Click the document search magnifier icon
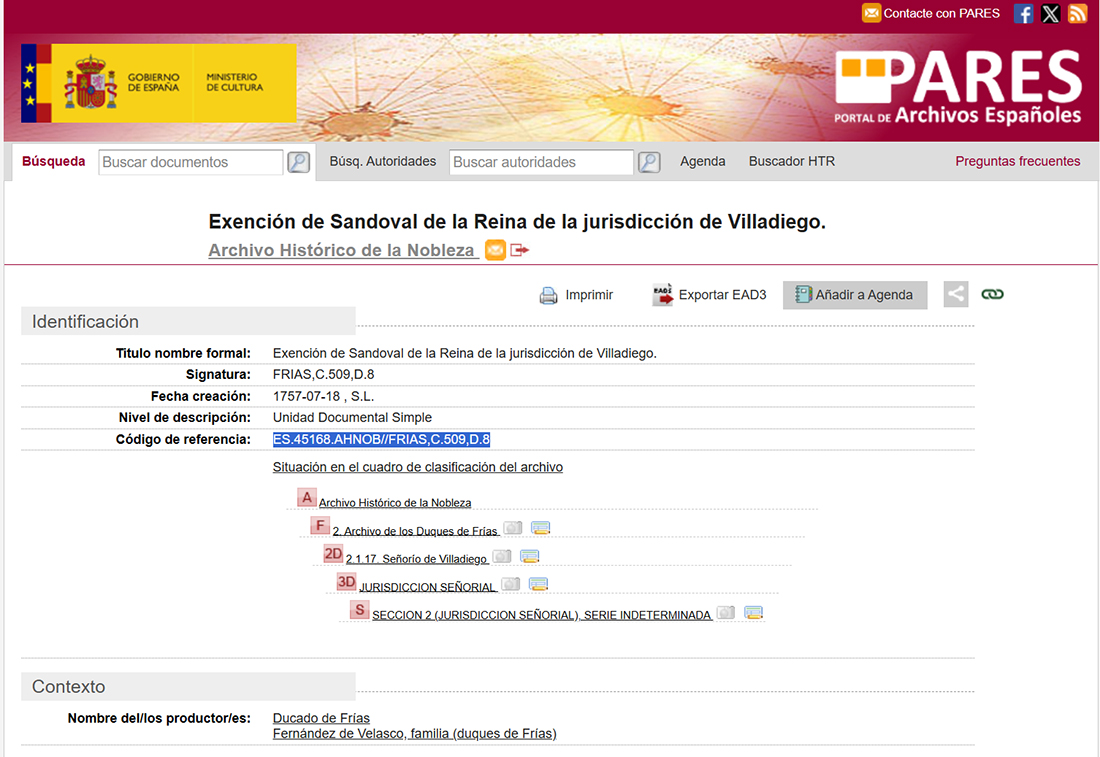Image resolution: width=1100 pixels, height=757 pixels. pyautogui.click(x=298, y=162)
